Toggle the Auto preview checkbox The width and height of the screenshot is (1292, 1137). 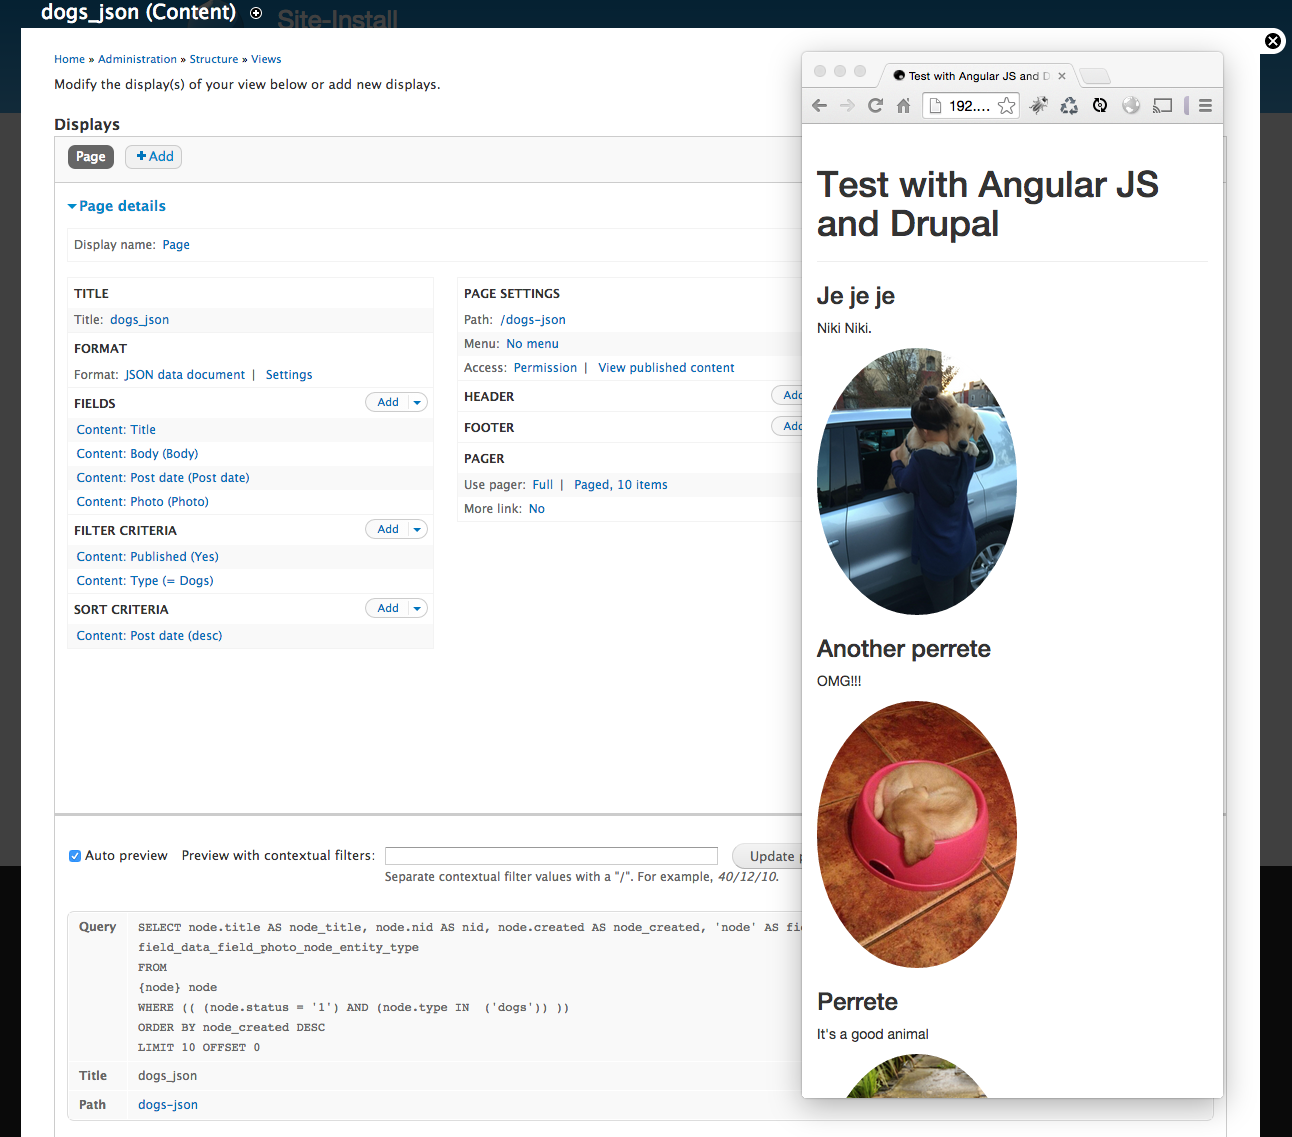[75, 856]
